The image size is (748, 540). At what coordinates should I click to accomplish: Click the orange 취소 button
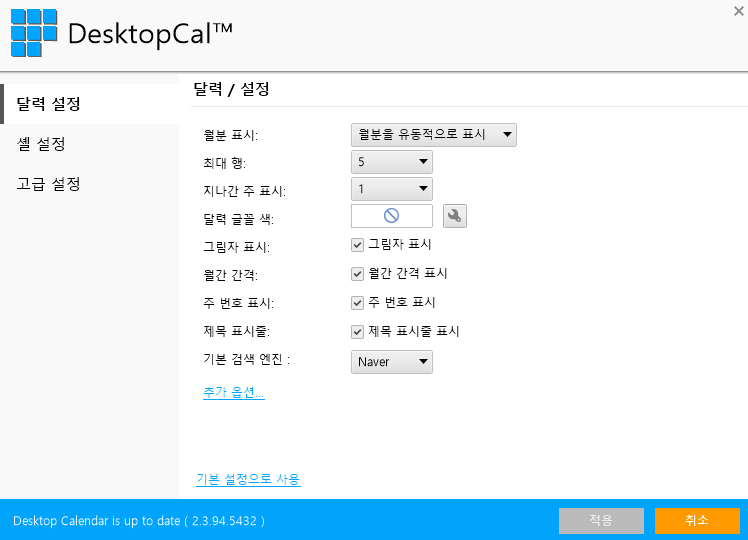(697, 520)
